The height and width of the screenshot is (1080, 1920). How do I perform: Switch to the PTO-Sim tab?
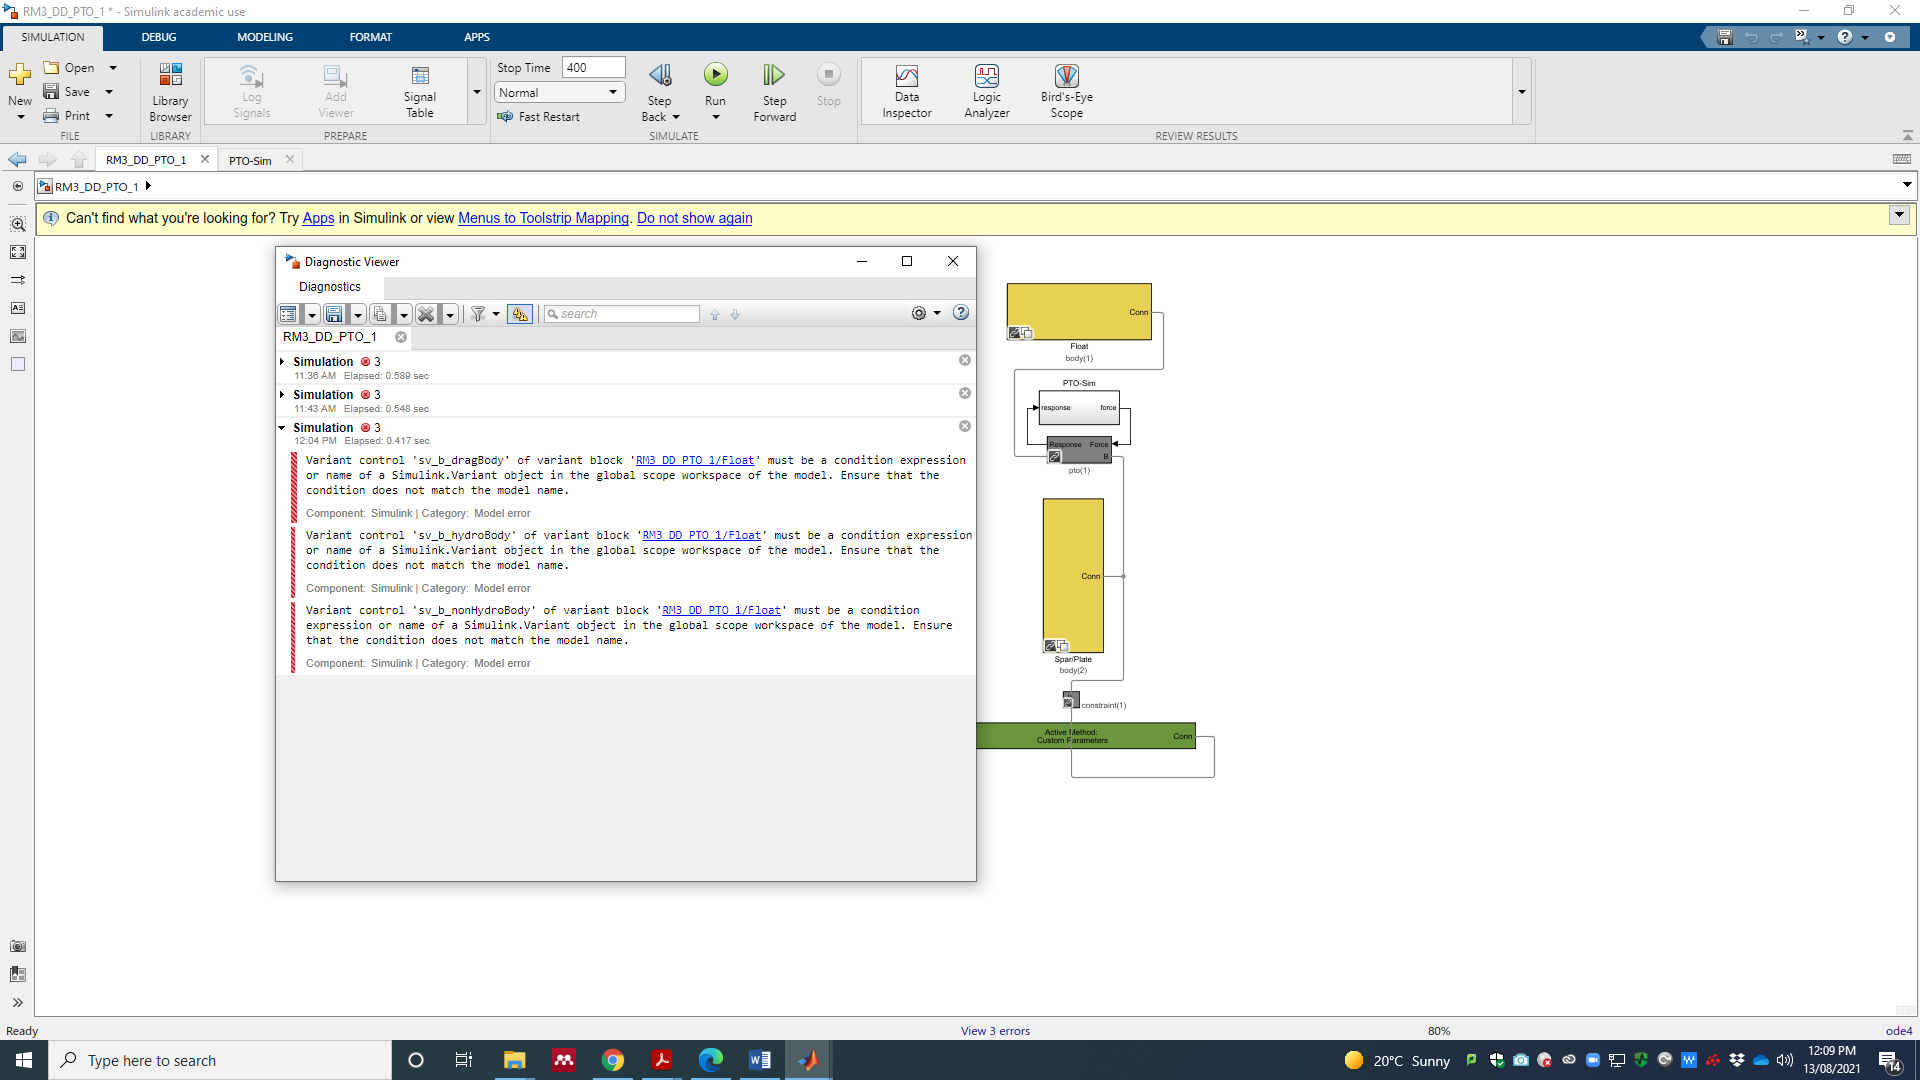click(x=249, y=159)
